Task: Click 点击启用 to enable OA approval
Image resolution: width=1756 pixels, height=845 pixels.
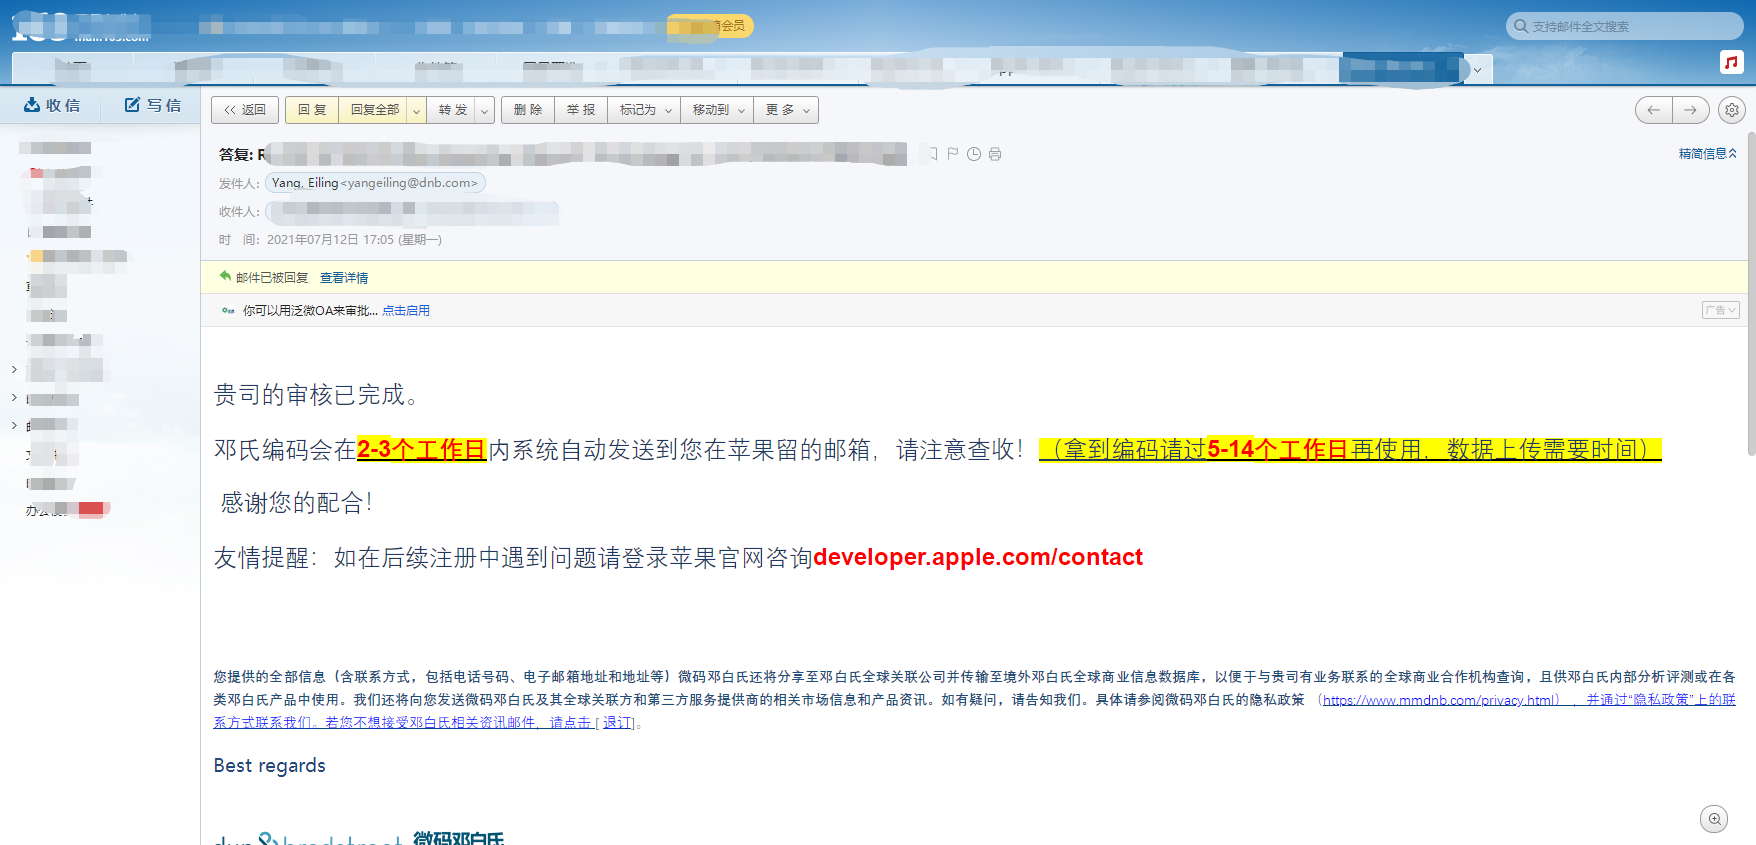Action: 406,311
